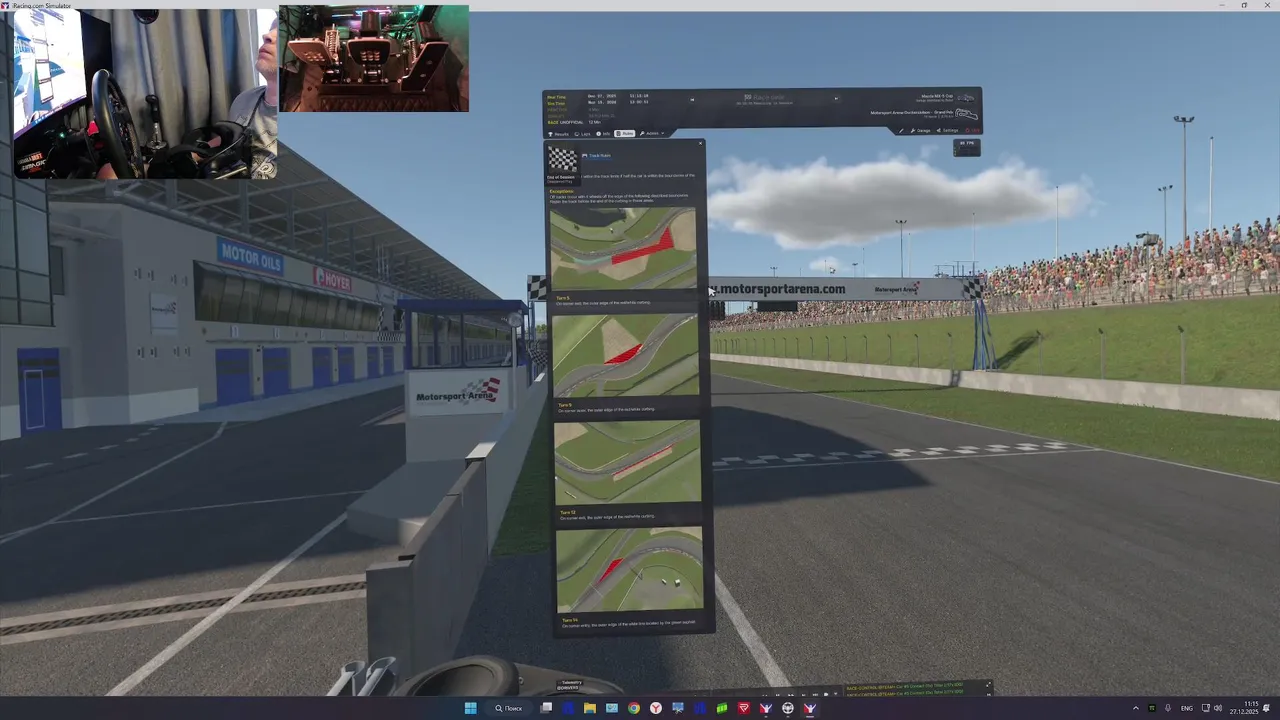Show hidden system tray icons

(x=1136, y=708)
